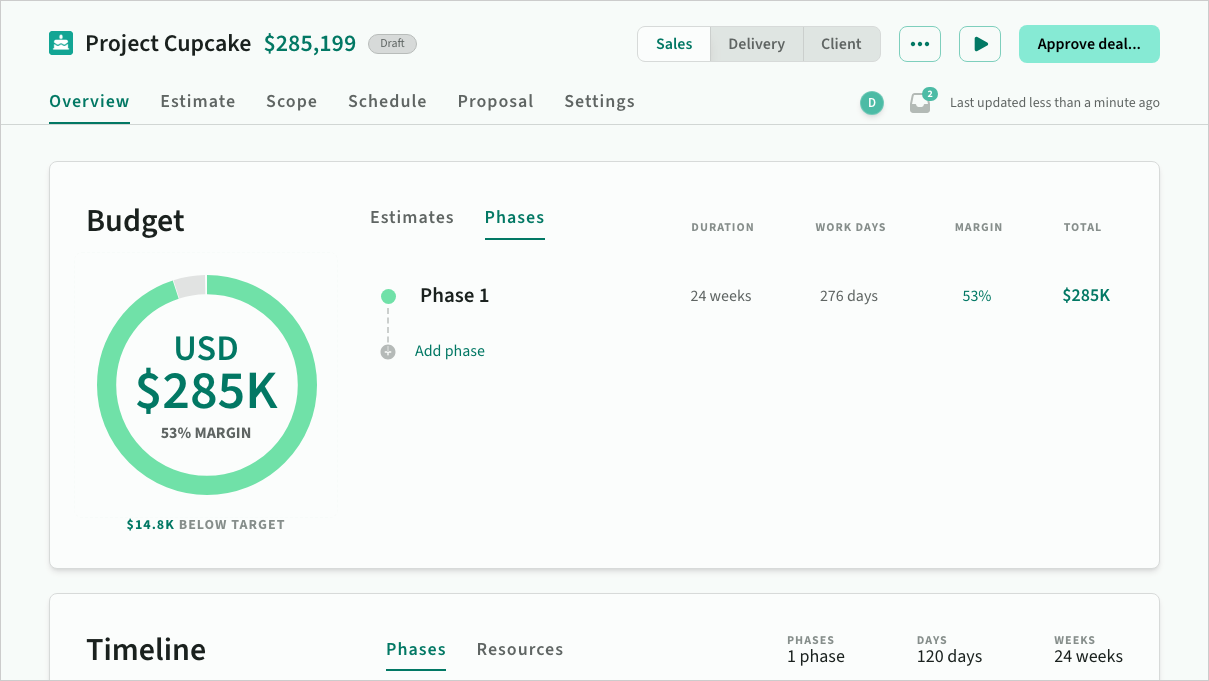This screenshot has height=681, width=1209.
Task: Switch to the Sales view
Action: [674, 44]
